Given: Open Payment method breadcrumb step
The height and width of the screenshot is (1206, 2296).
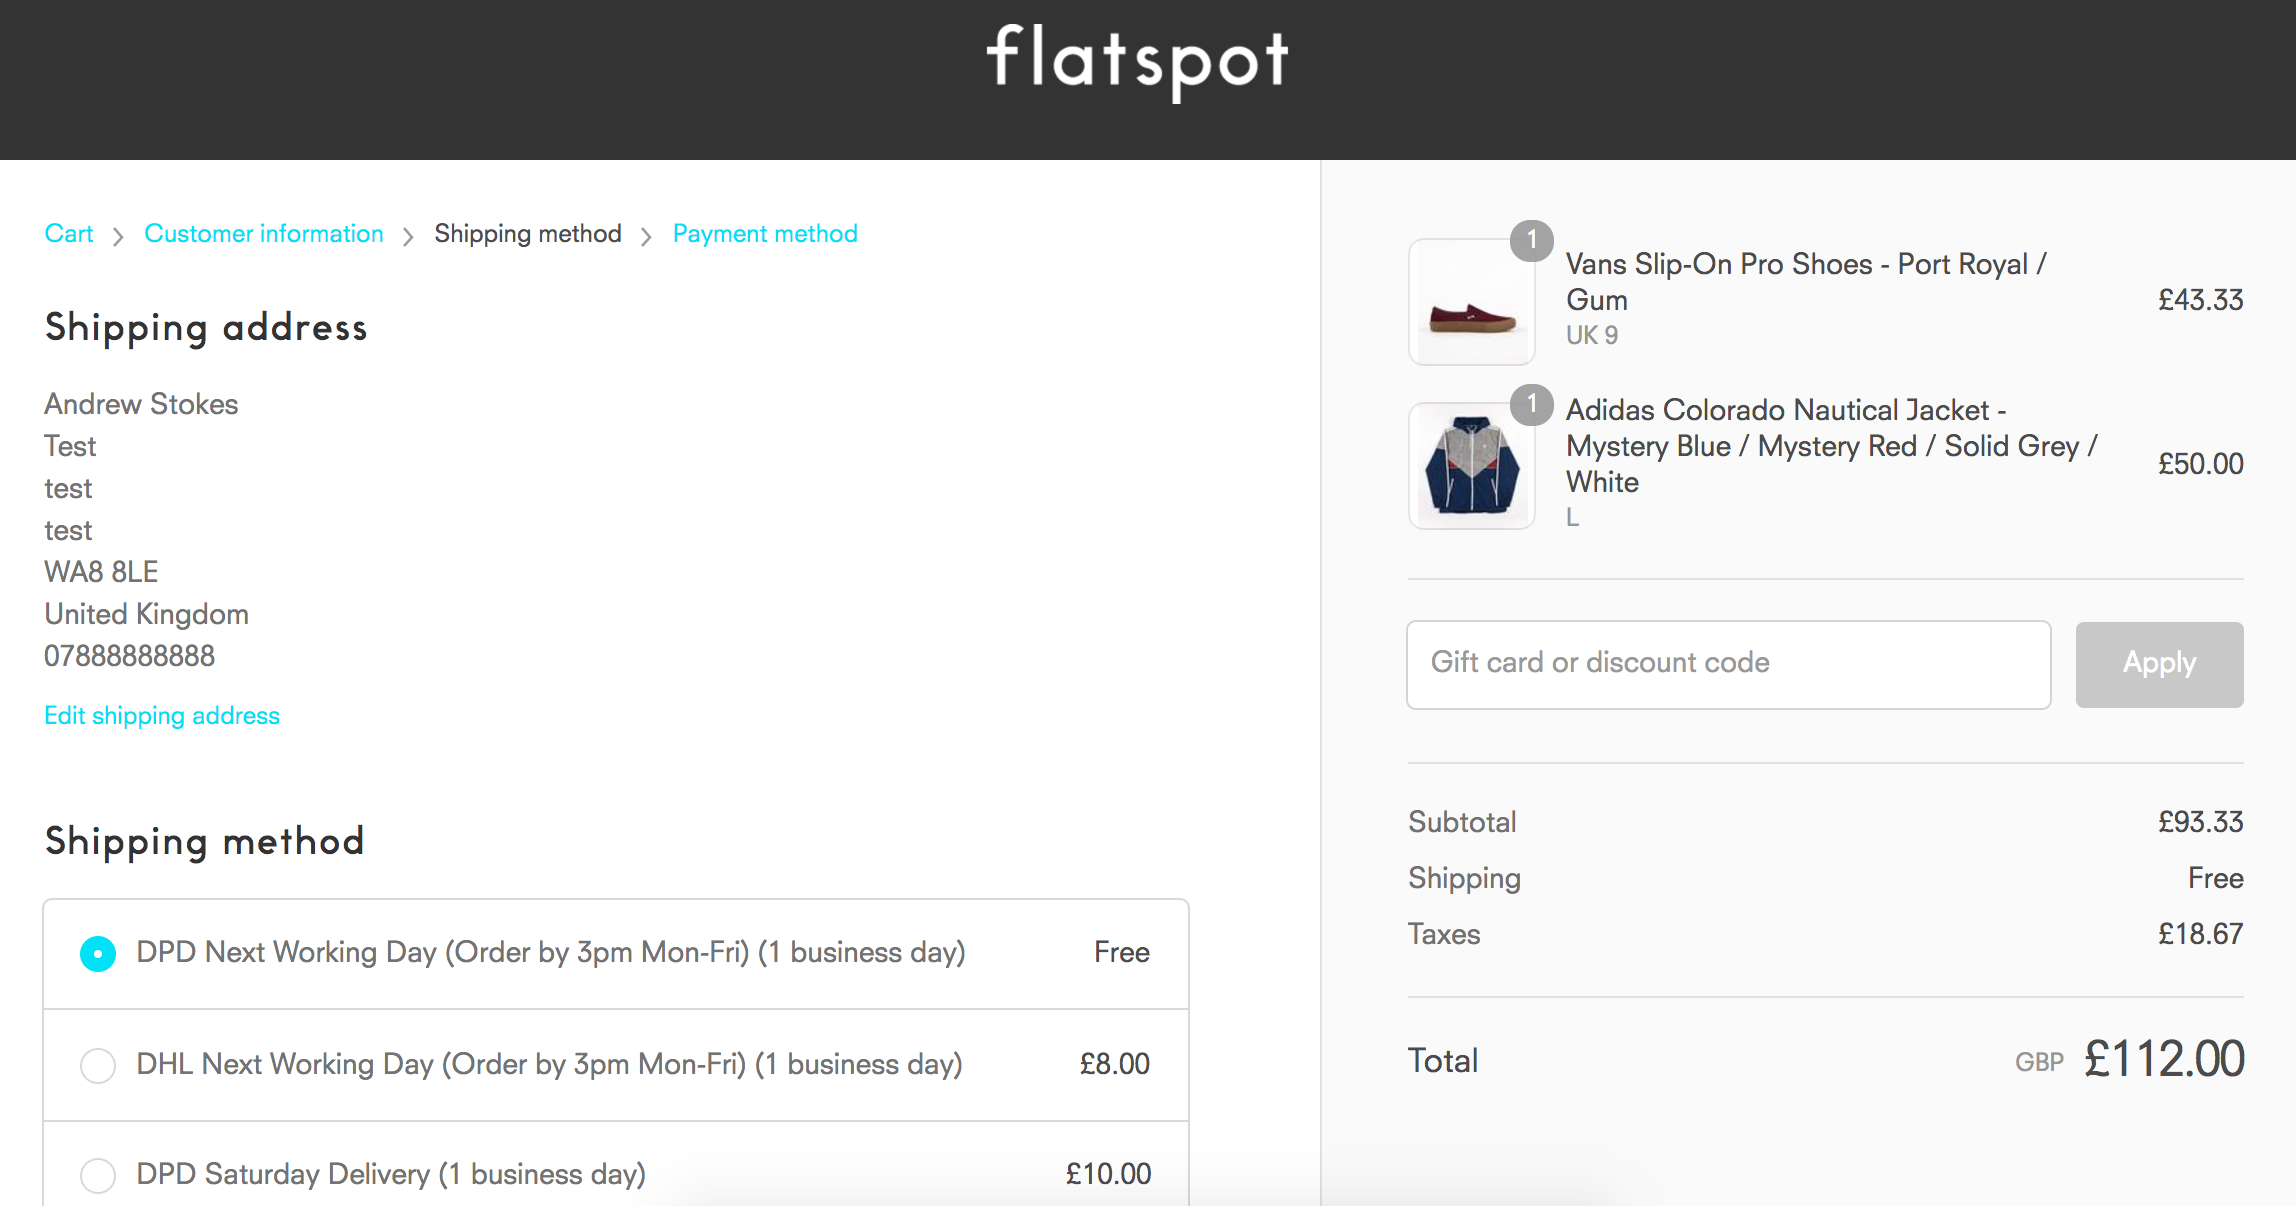Looking at the screenshot, I should 765,234.
